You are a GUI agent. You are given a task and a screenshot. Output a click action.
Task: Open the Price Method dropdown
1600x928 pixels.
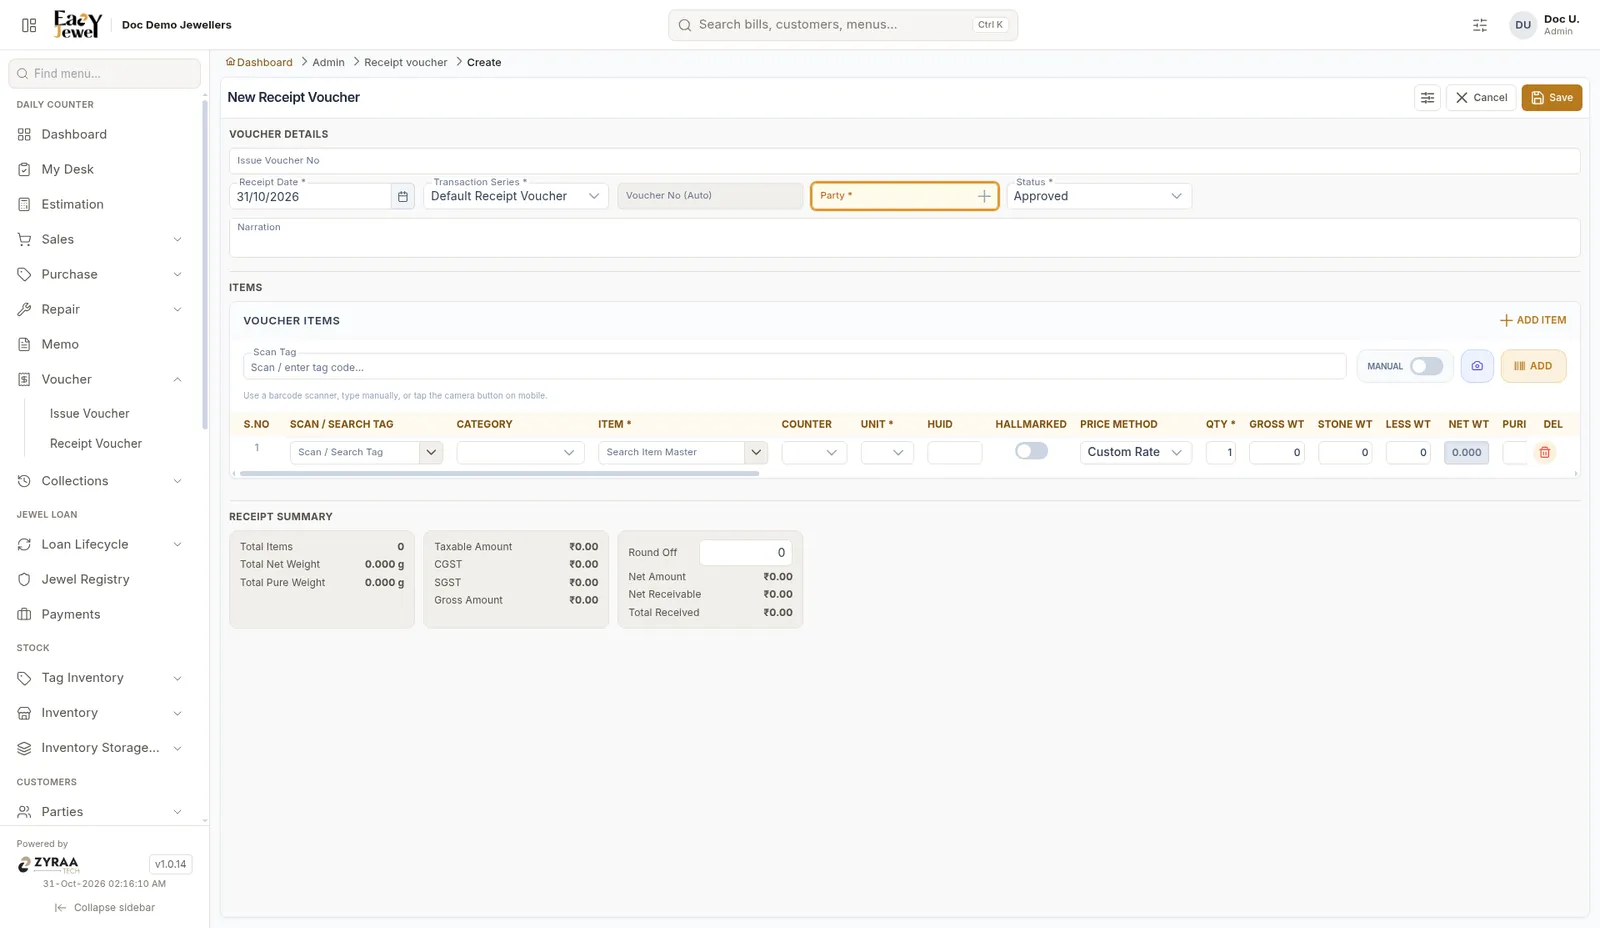[x=1136, y=453]
